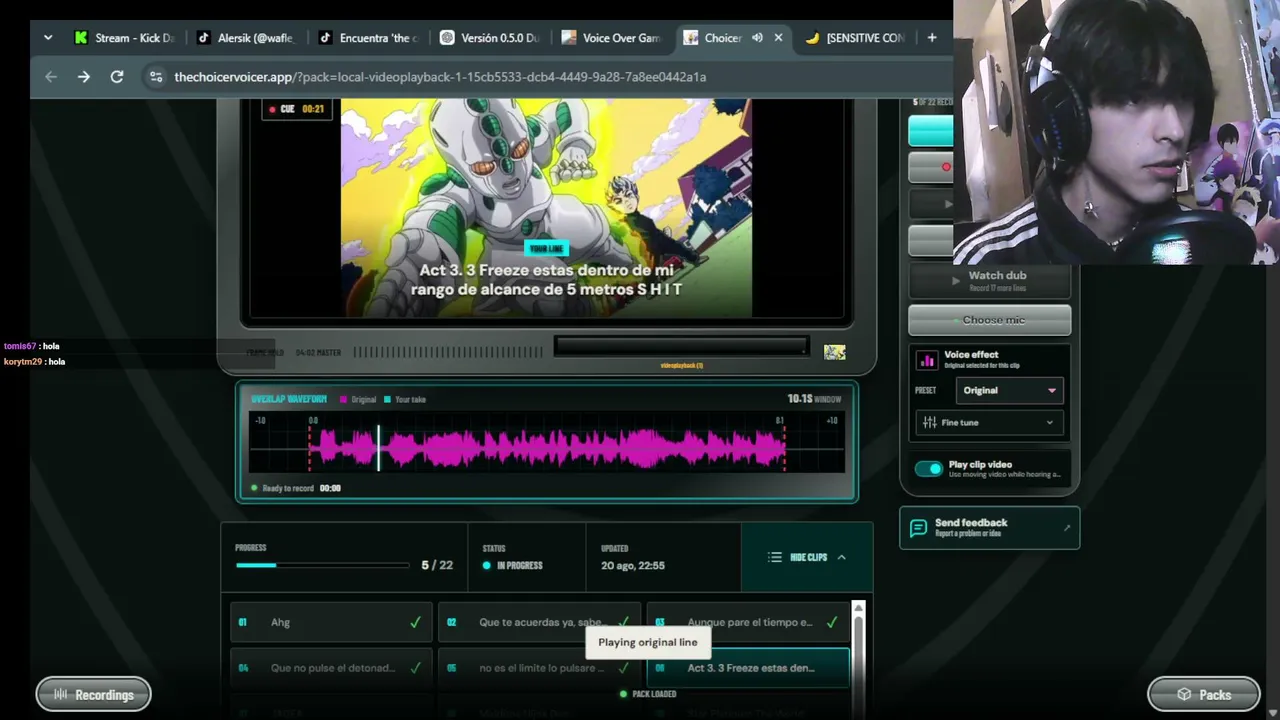Reload the page with the refresh icon
This screenshot has width=1280, height=720.
click(117, 77)
